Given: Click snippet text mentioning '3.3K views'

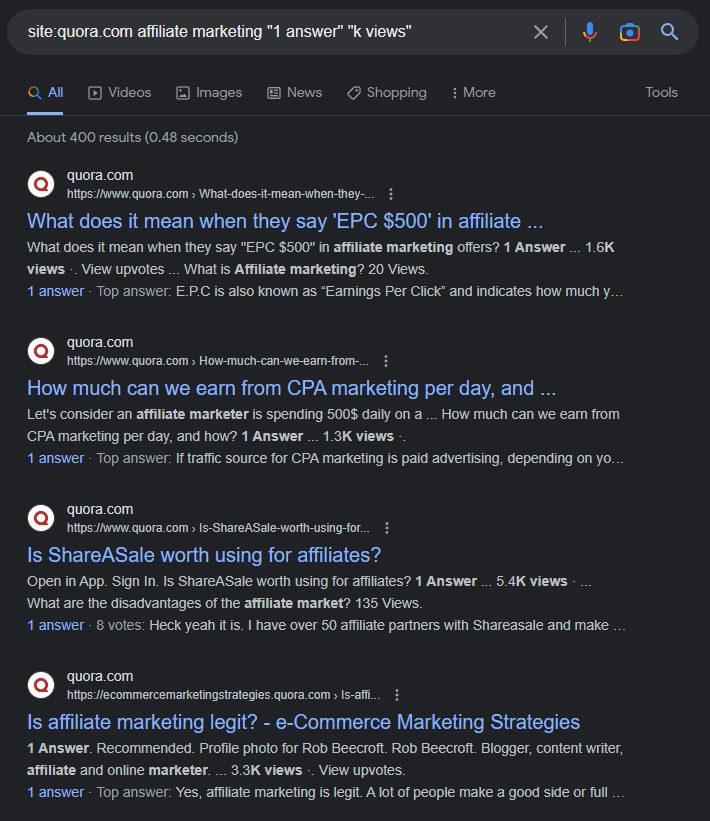Looking at the screenshot, I should click(x=325, y=760).
